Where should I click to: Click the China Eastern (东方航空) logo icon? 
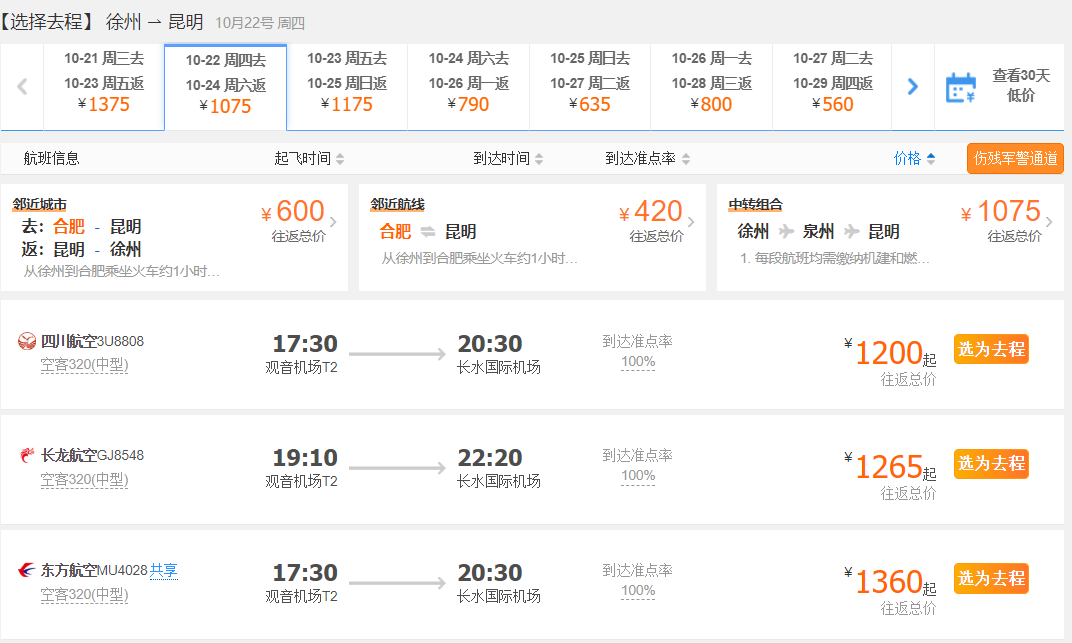click(x=27, y=571)
